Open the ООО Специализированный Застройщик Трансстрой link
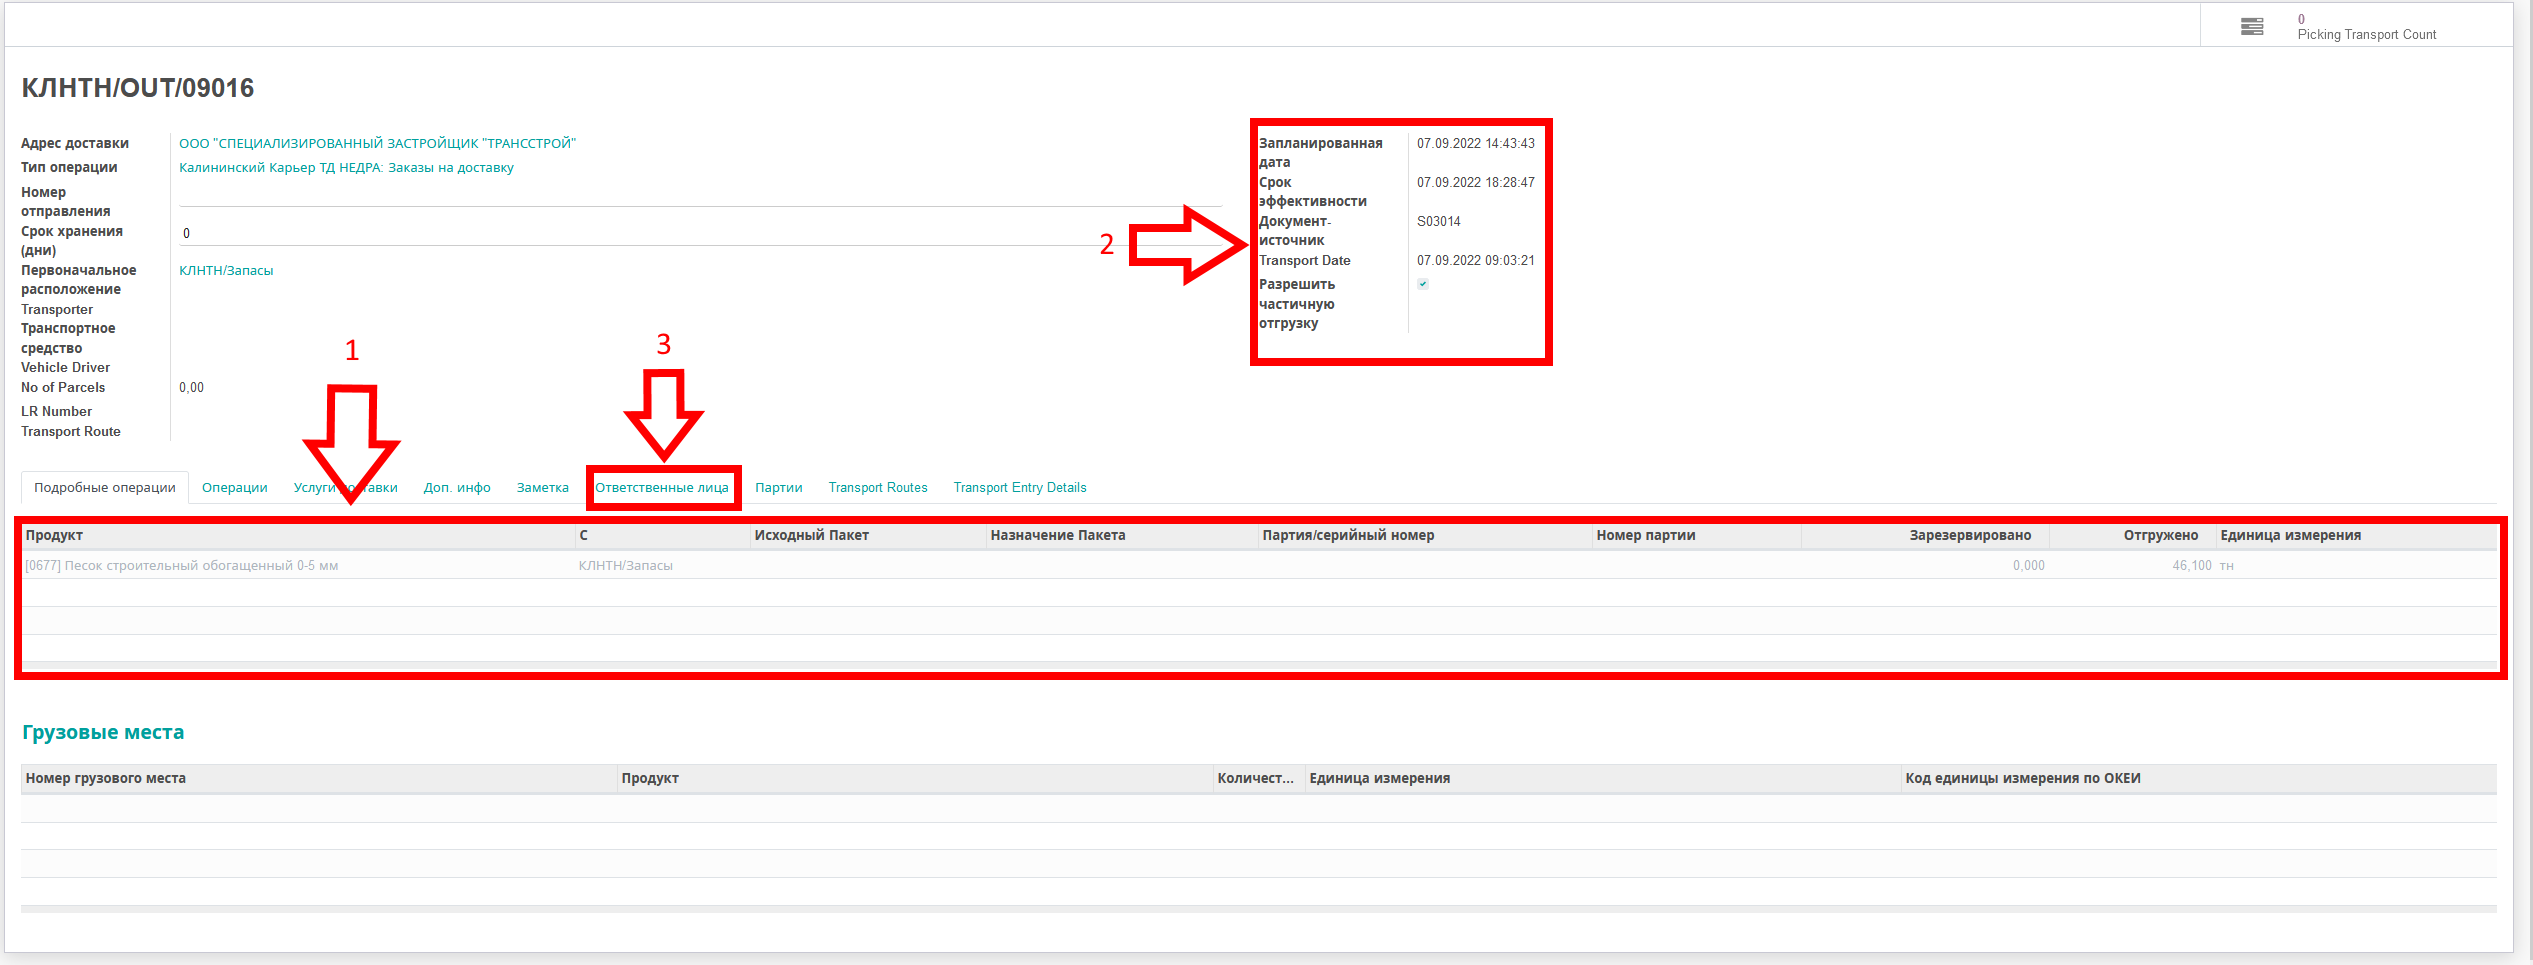2533x965 pixels. point(377,144)
